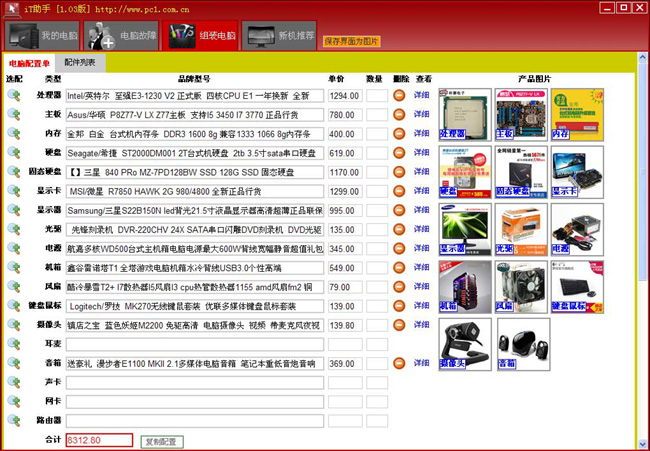Click the 音箱 product thumbnail
The height and width of the screenshot is (451, 650).
524,344
